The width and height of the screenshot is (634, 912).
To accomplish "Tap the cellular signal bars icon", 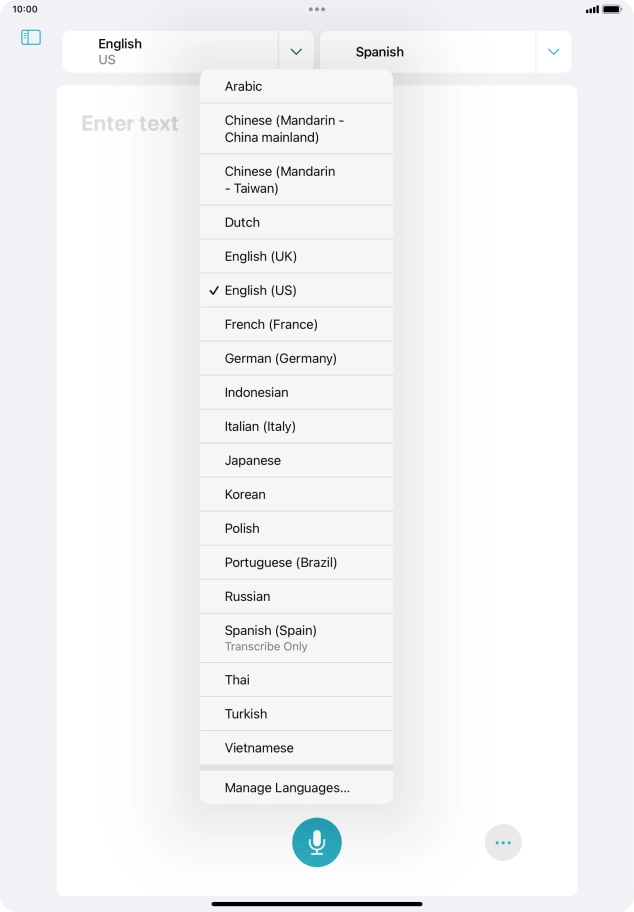I will [x=592, y=9].
